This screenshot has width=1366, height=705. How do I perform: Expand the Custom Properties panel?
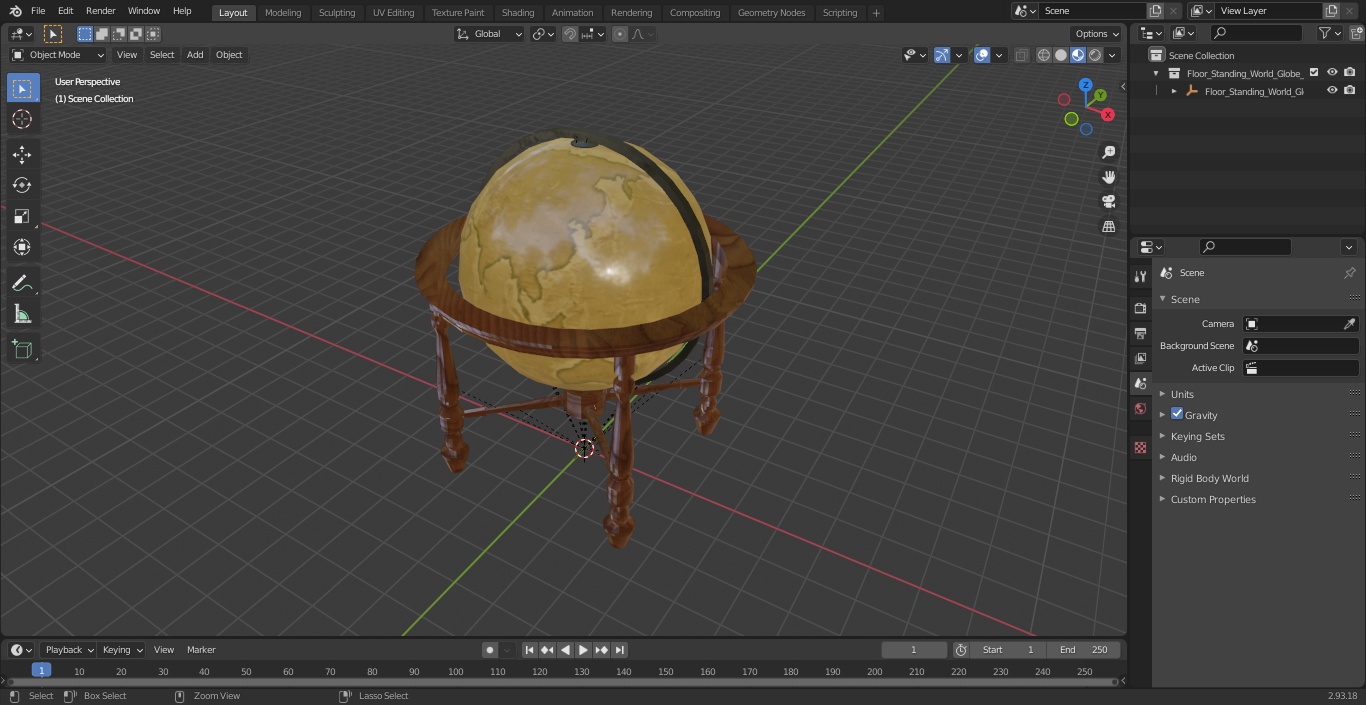(1213, 499)
